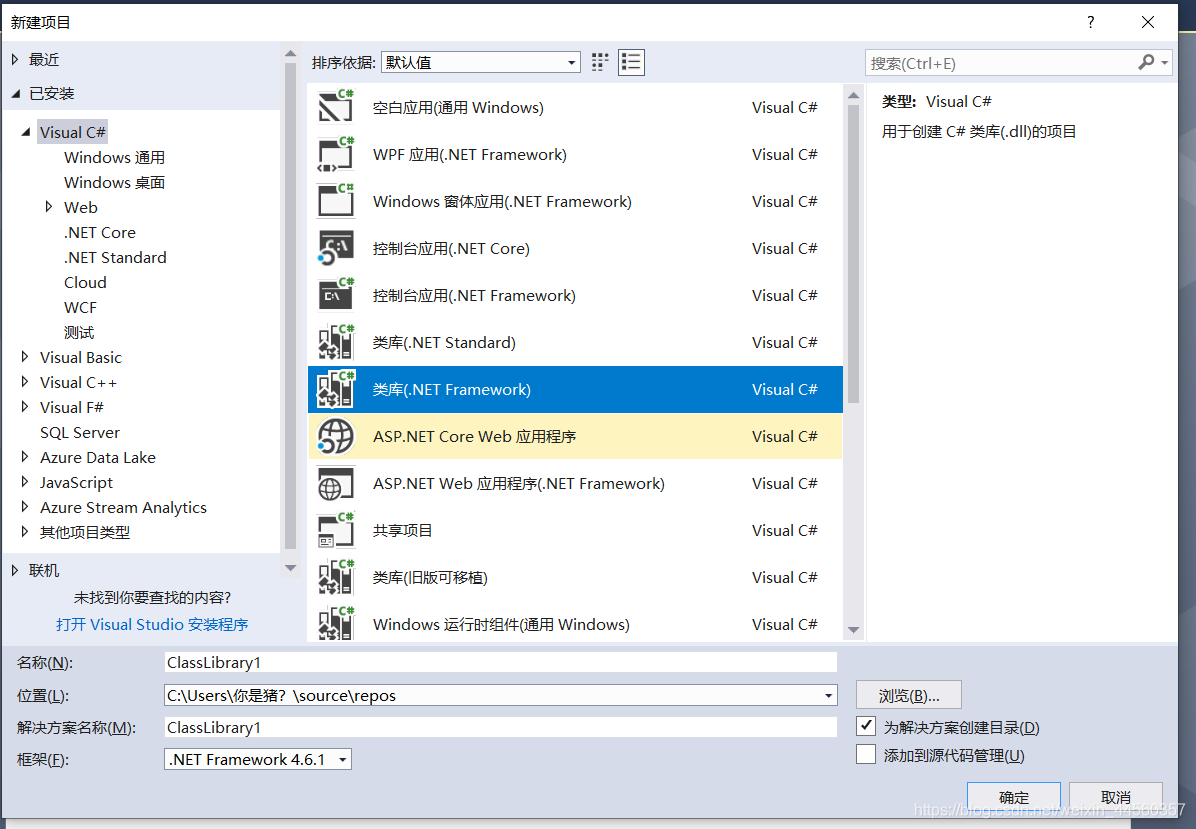Click the 类库(旧版可移植) template icon

coord(336,577)
